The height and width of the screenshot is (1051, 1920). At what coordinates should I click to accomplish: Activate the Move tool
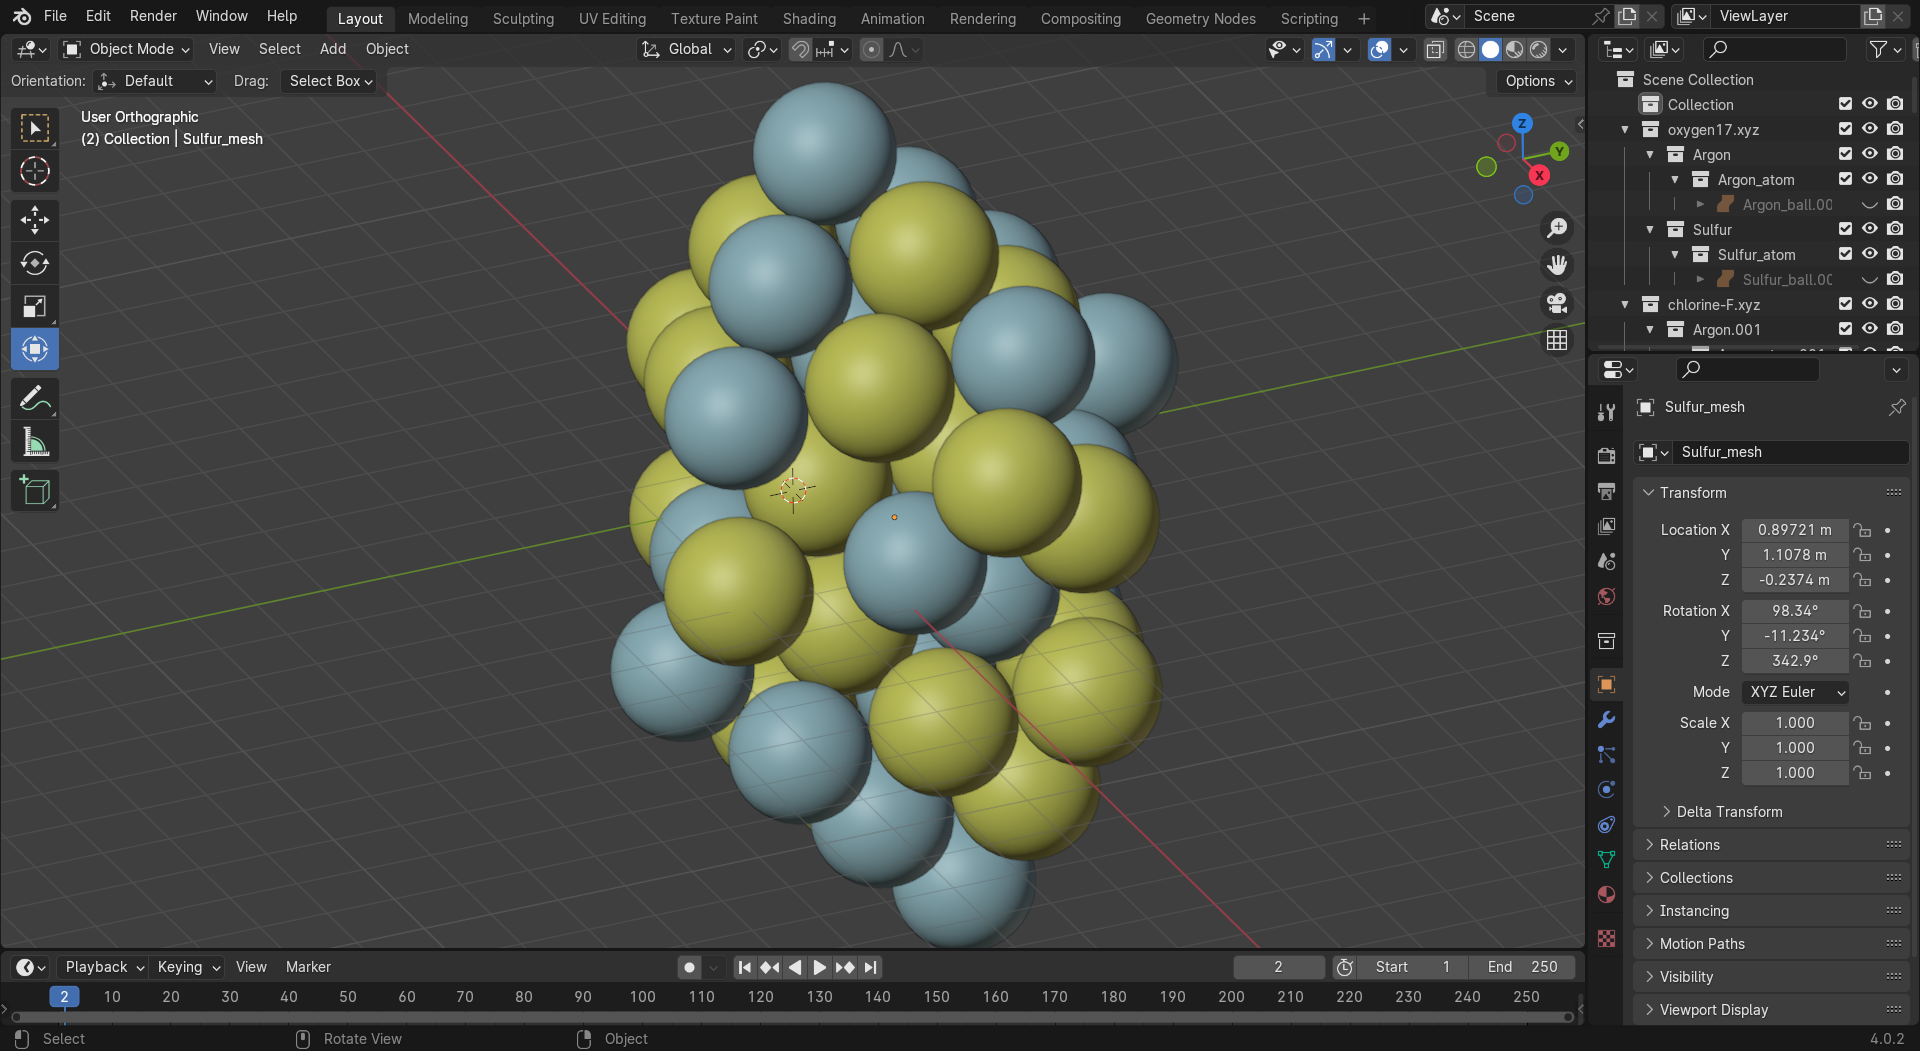(x=35, y=220)
